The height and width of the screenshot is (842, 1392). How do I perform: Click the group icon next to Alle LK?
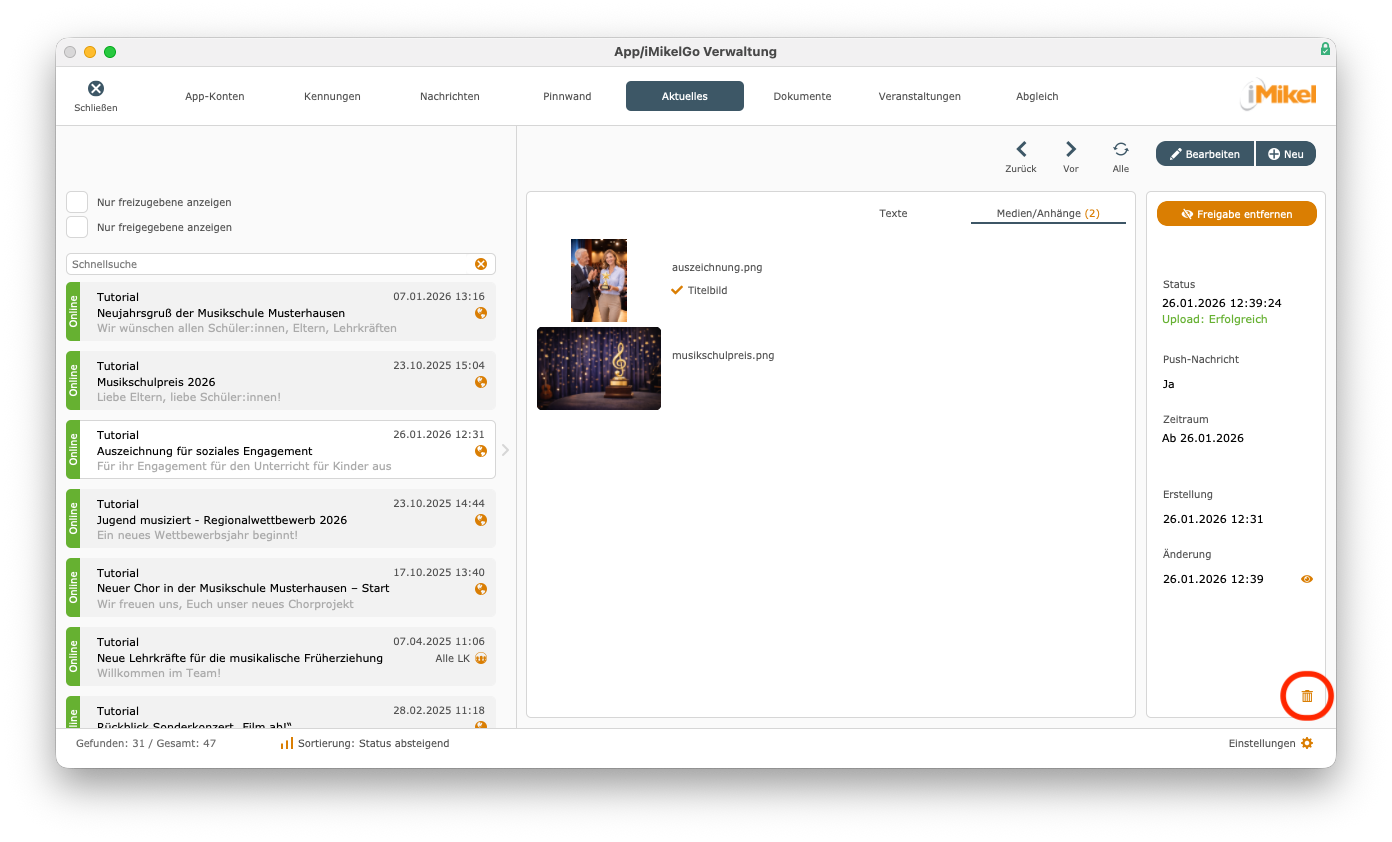coord(481,658)
